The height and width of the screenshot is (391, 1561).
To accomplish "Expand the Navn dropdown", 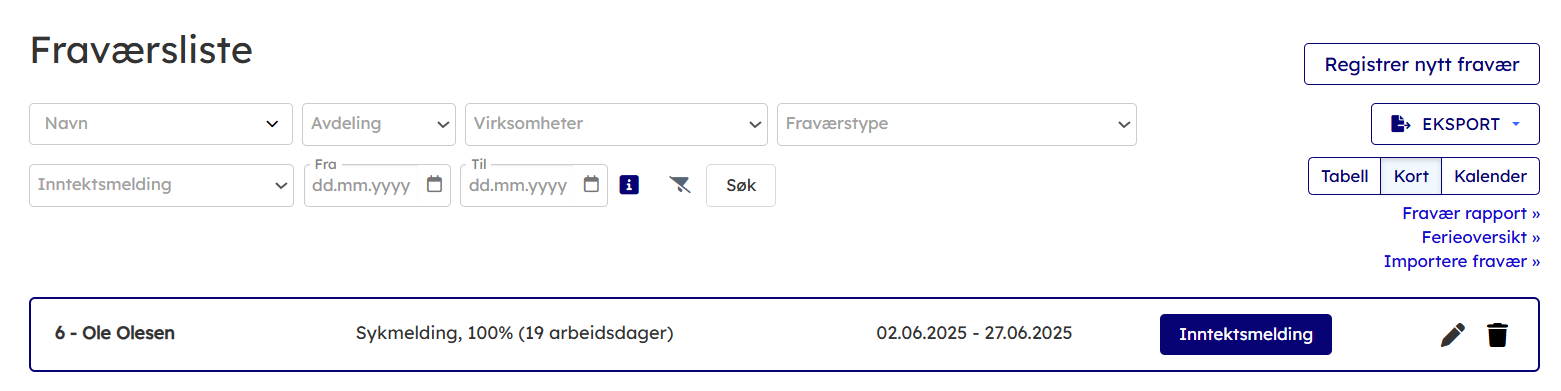I will 161,124.
